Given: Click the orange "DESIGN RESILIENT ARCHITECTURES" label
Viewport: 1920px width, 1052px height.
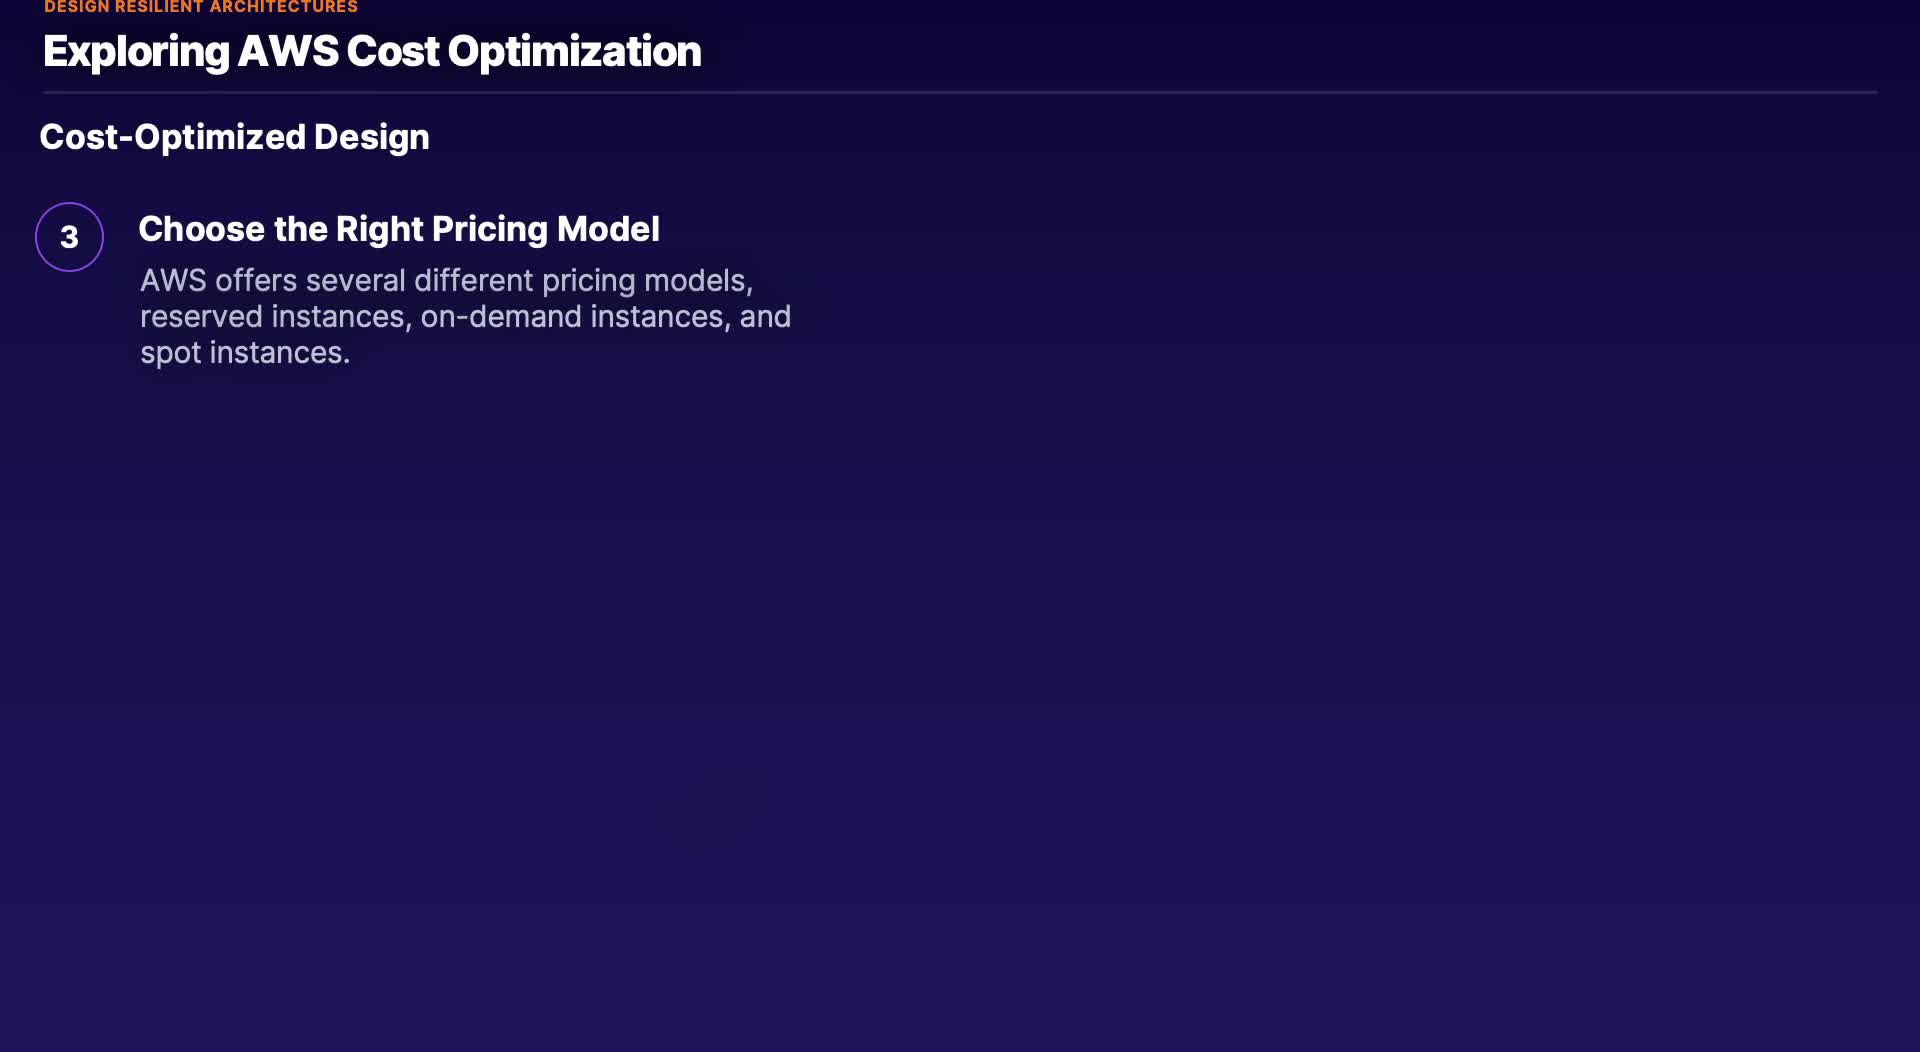Looking at the screenshot, I should [200, 7].
